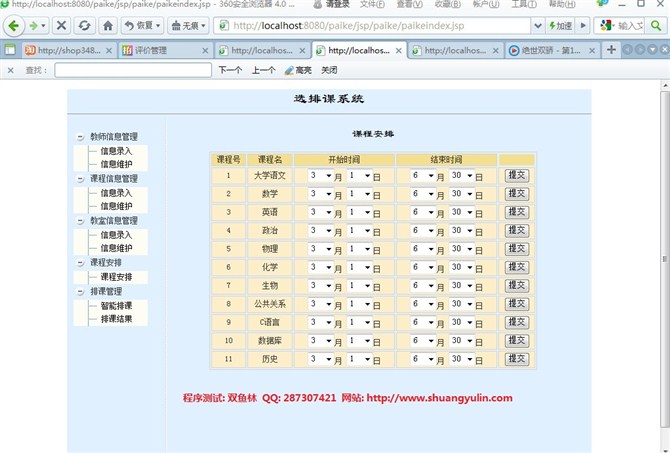
Task: Open start day dropdown for 生物
Action: (x=359, y=286)
